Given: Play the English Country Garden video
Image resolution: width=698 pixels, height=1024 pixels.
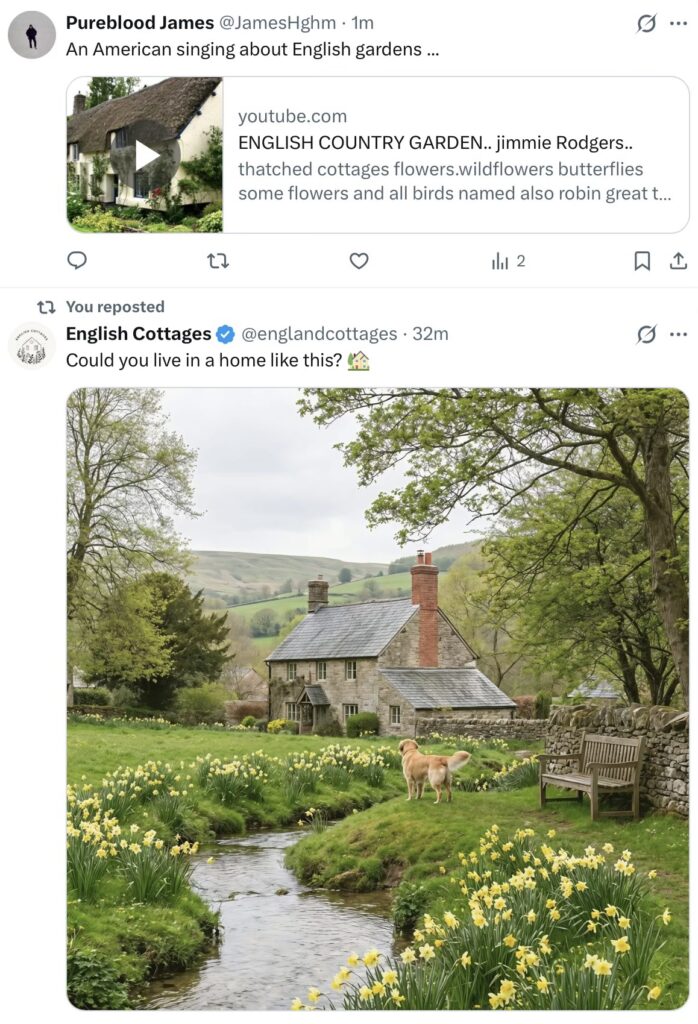Looking at the screenshot, I should (147, 155).
